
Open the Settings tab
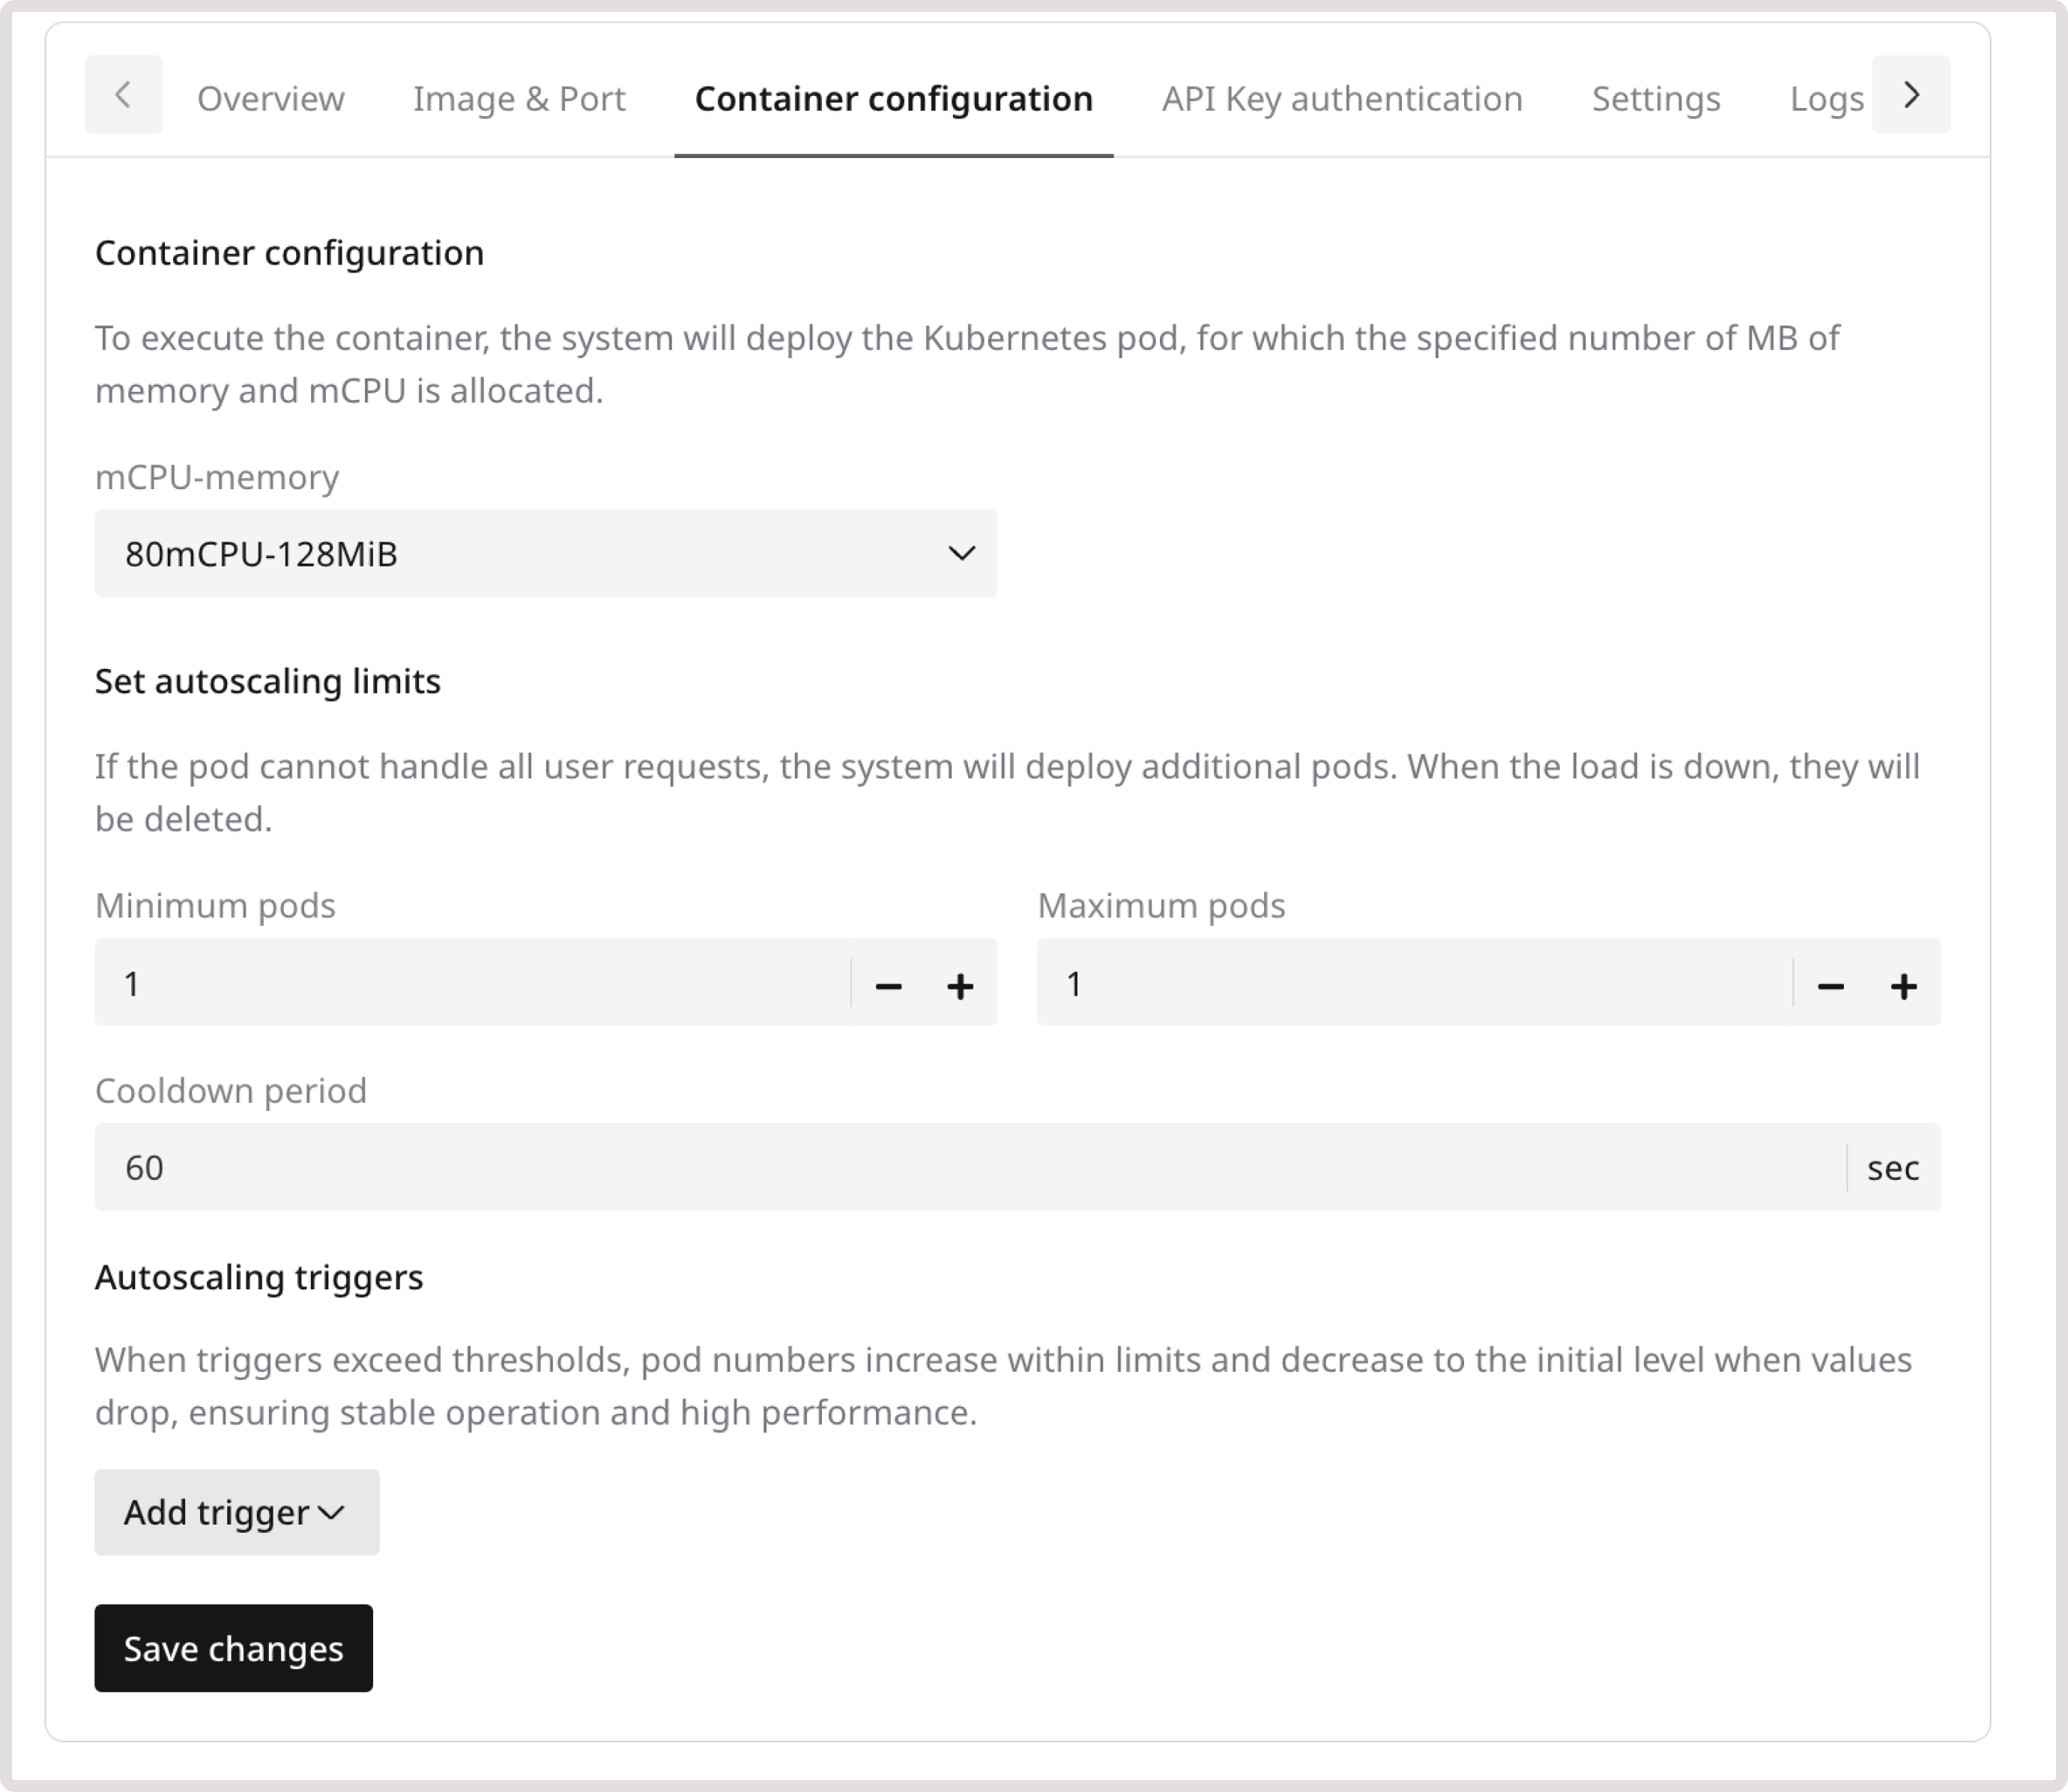pyautogui.click(x=1655, y=98)
